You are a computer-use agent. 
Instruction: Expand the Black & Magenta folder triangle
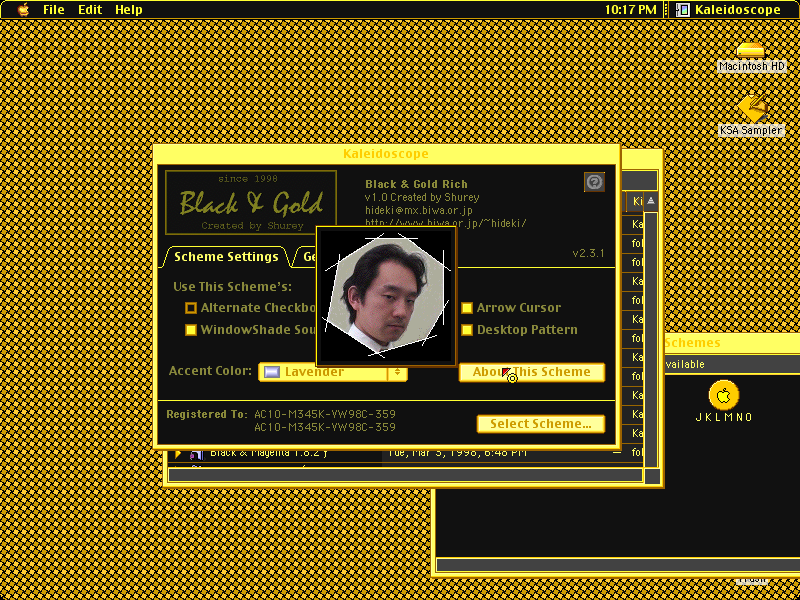pyautogui.click(x=178, y=454)
